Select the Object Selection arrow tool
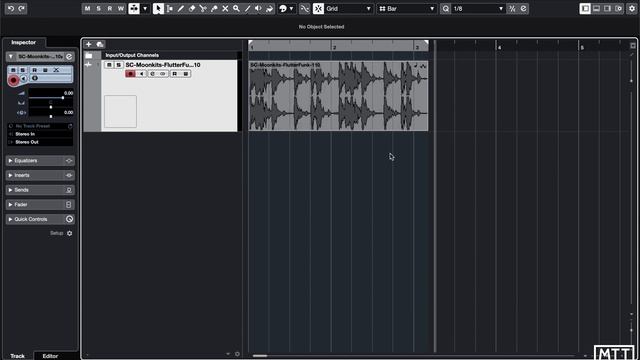640x360 pixels. click(158, 9)
